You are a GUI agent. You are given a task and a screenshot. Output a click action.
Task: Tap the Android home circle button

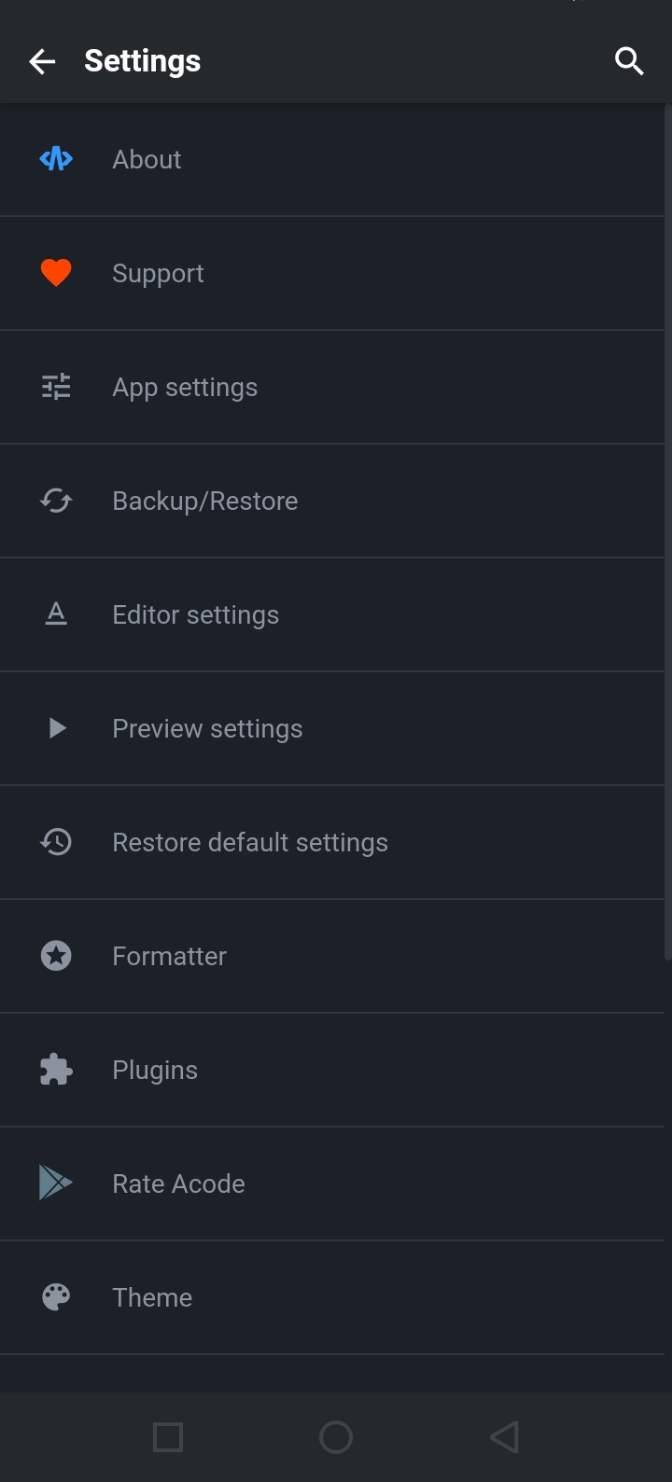coord(336,1437)
